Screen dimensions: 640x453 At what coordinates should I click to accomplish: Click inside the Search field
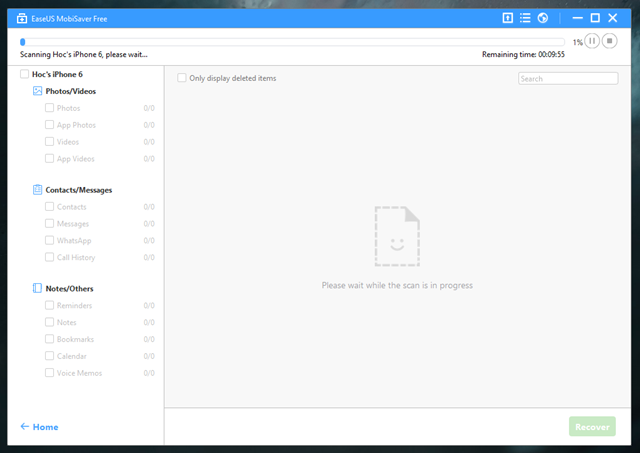(x=568, y=78)
